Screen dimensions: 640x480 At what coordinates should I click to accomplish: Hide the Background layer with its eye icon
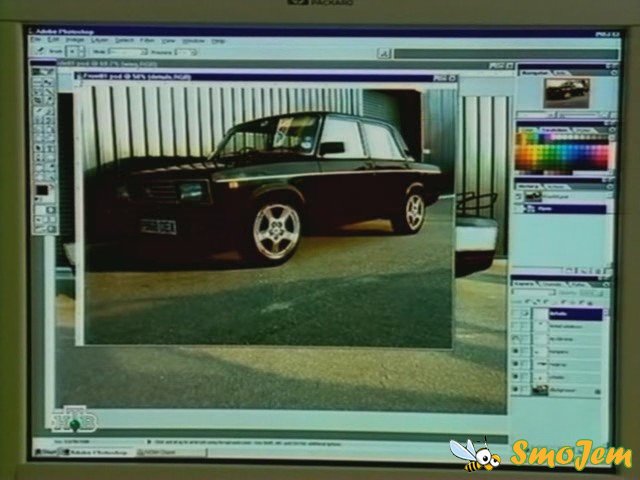coord(516,390)
